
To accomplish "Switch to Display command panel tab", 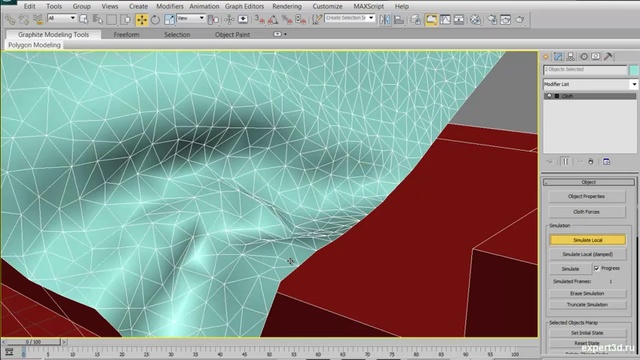I will 596,57.
